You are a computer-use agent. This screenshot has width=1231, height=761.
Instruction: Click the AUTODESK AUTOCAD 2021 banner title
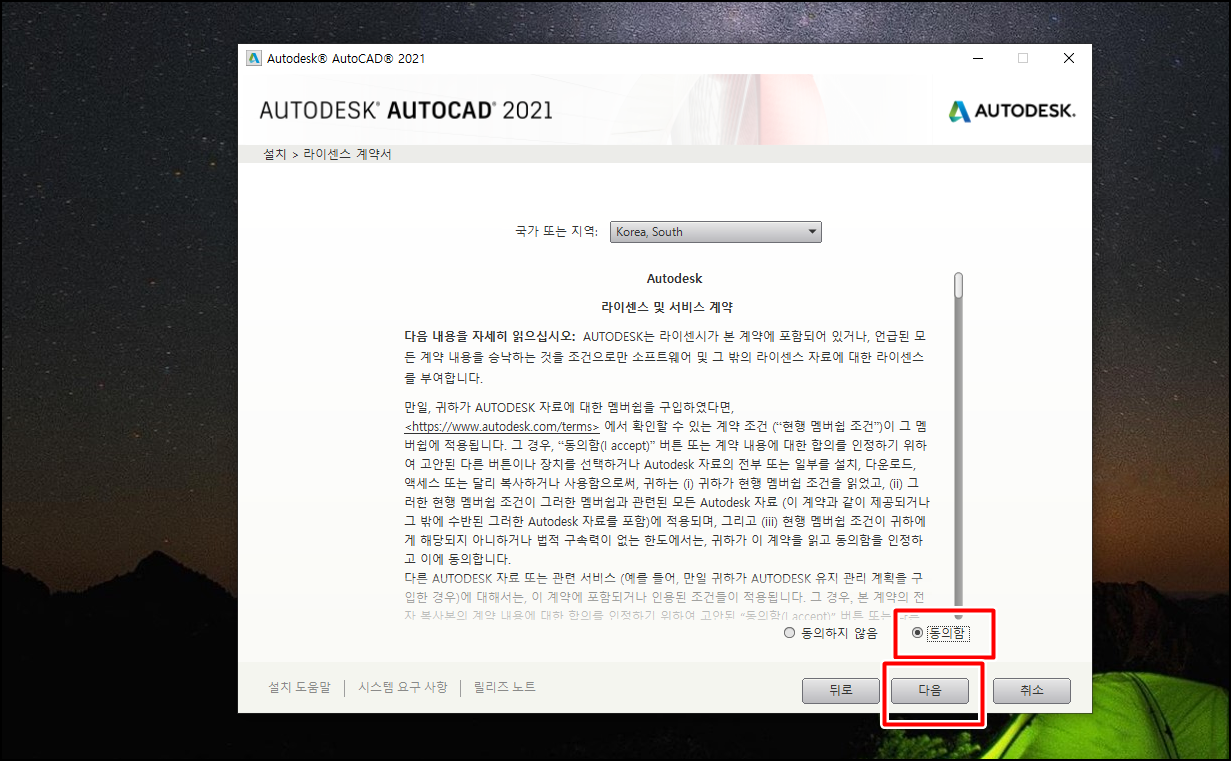(406, 110)
